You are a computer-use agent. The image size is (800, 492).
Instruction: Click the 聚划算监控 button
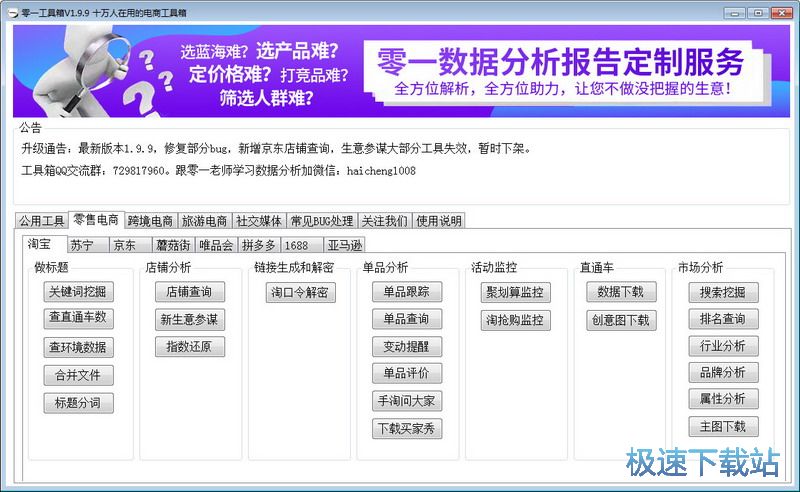[515, 292]
